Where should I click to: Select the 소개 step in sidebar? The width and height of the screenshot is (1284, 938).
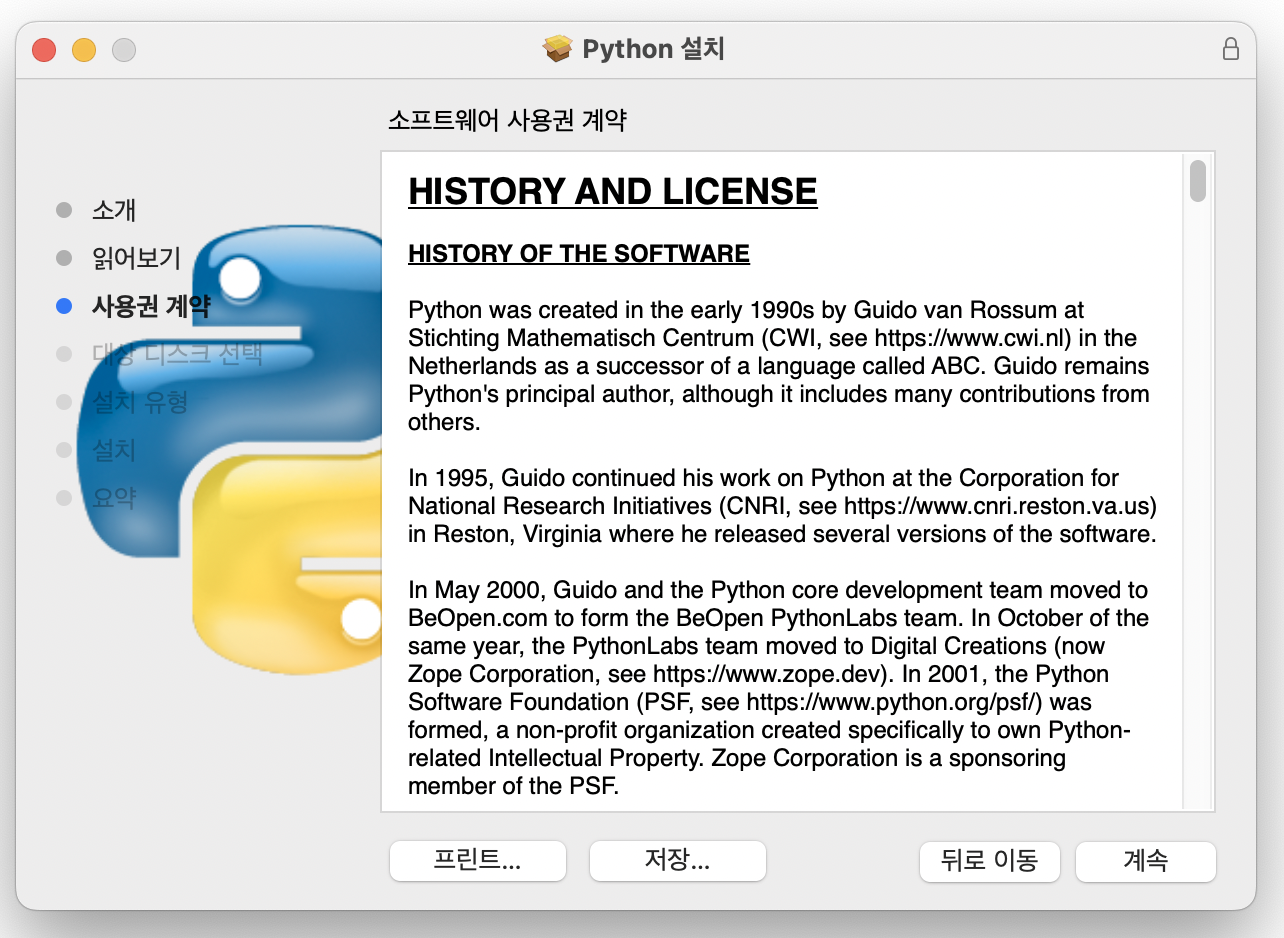tap(114, 210)
